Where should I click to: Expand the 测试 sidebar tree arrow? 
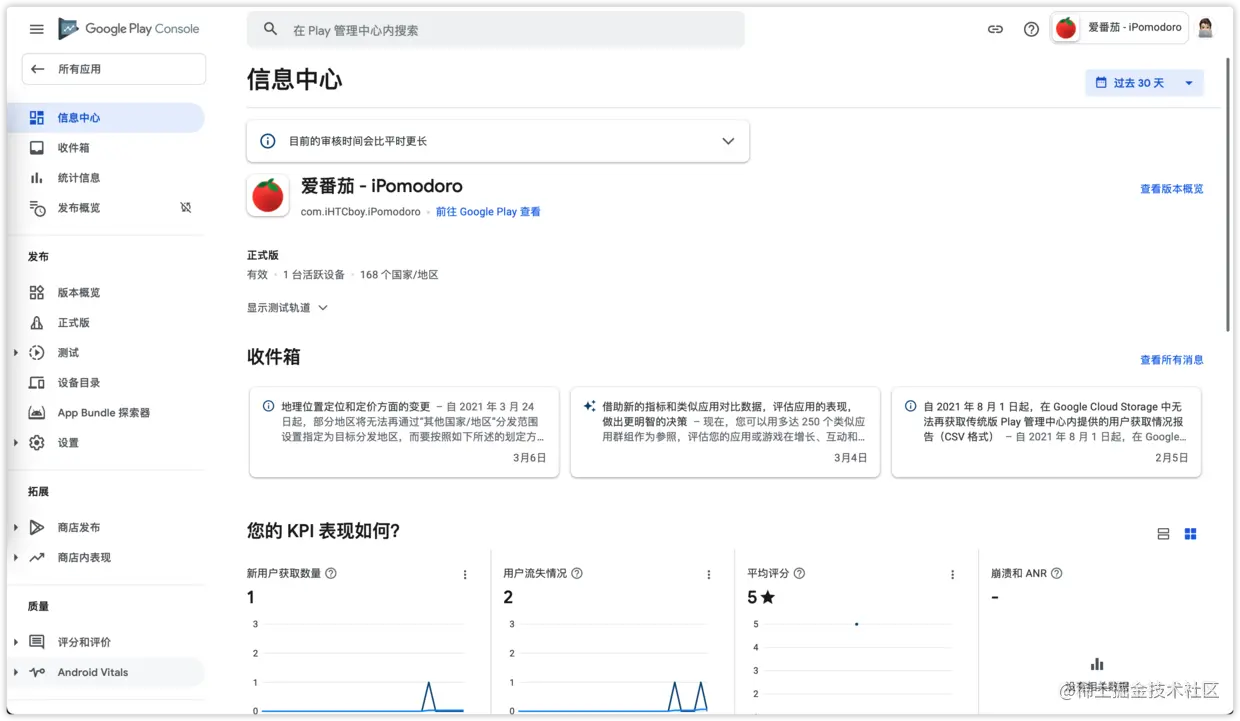(x=16, y=353)
